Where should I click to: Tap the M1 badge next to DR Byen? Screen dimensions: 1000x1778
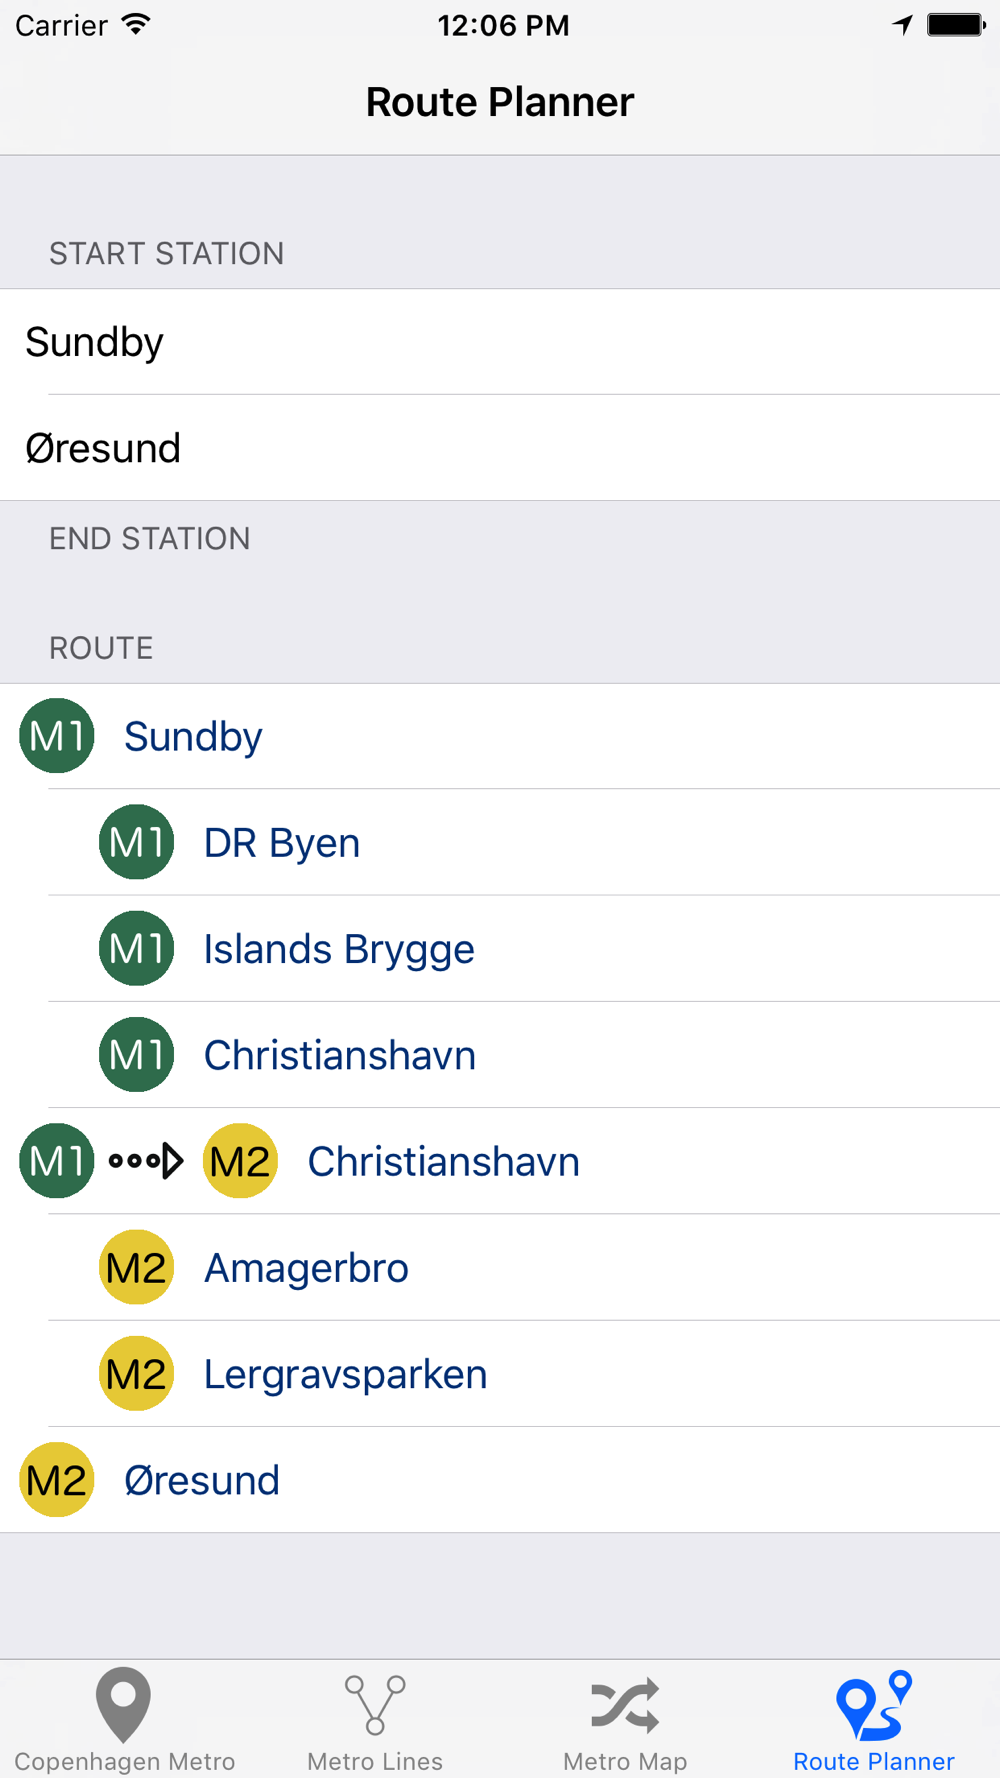pos(137,842)
